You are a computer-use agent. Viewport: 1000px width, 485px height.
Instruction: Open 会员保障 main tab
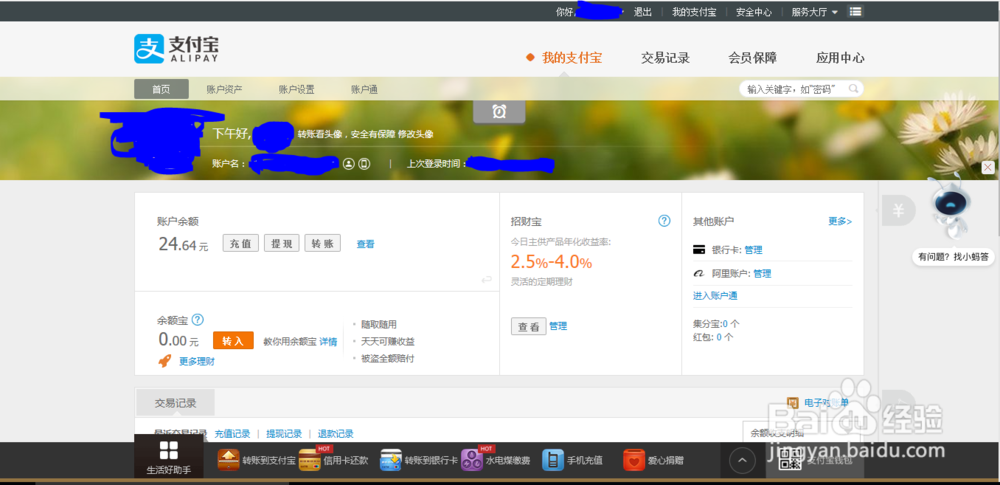coord(753,57)
